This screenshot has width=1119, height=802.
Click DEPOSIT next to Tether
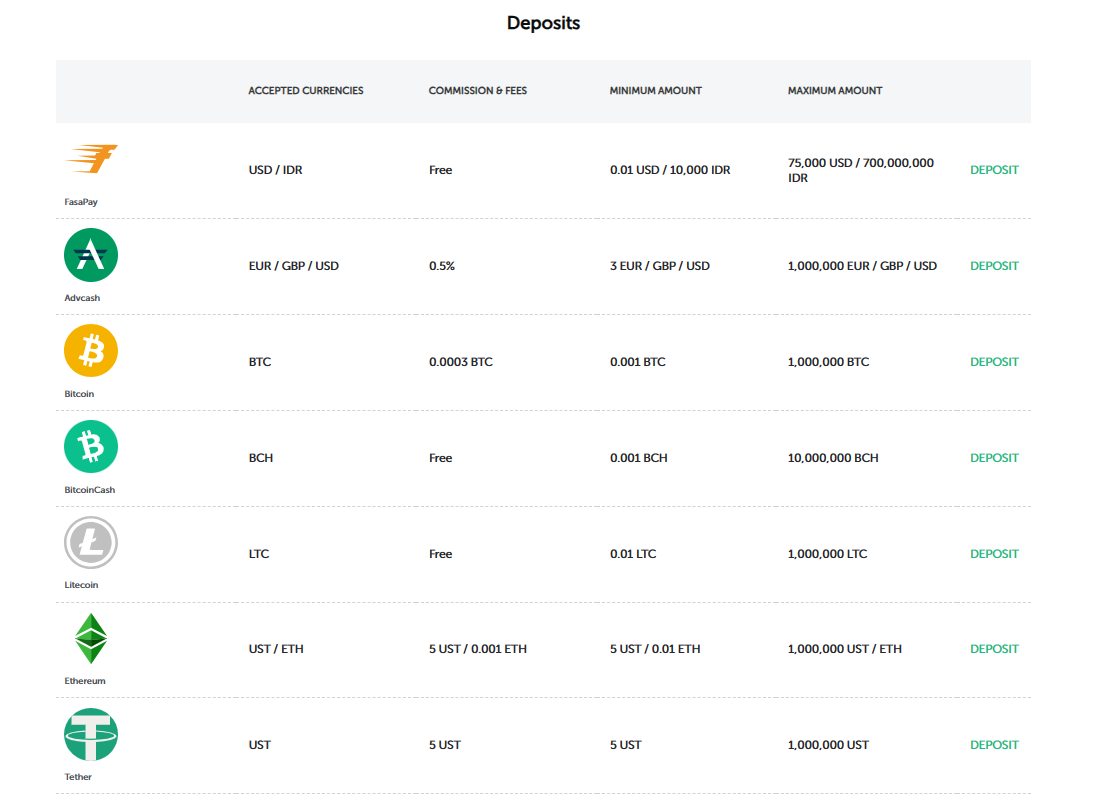tap(994, 745)
